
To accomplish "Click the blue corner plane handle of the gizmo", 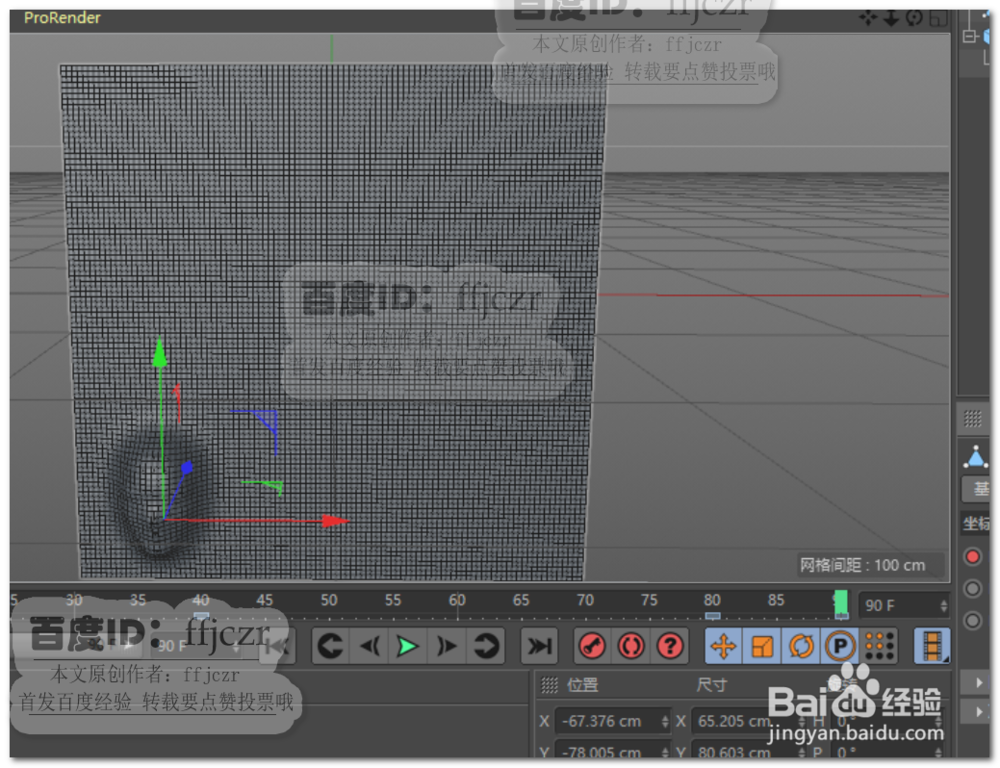I will click(267, 422).
